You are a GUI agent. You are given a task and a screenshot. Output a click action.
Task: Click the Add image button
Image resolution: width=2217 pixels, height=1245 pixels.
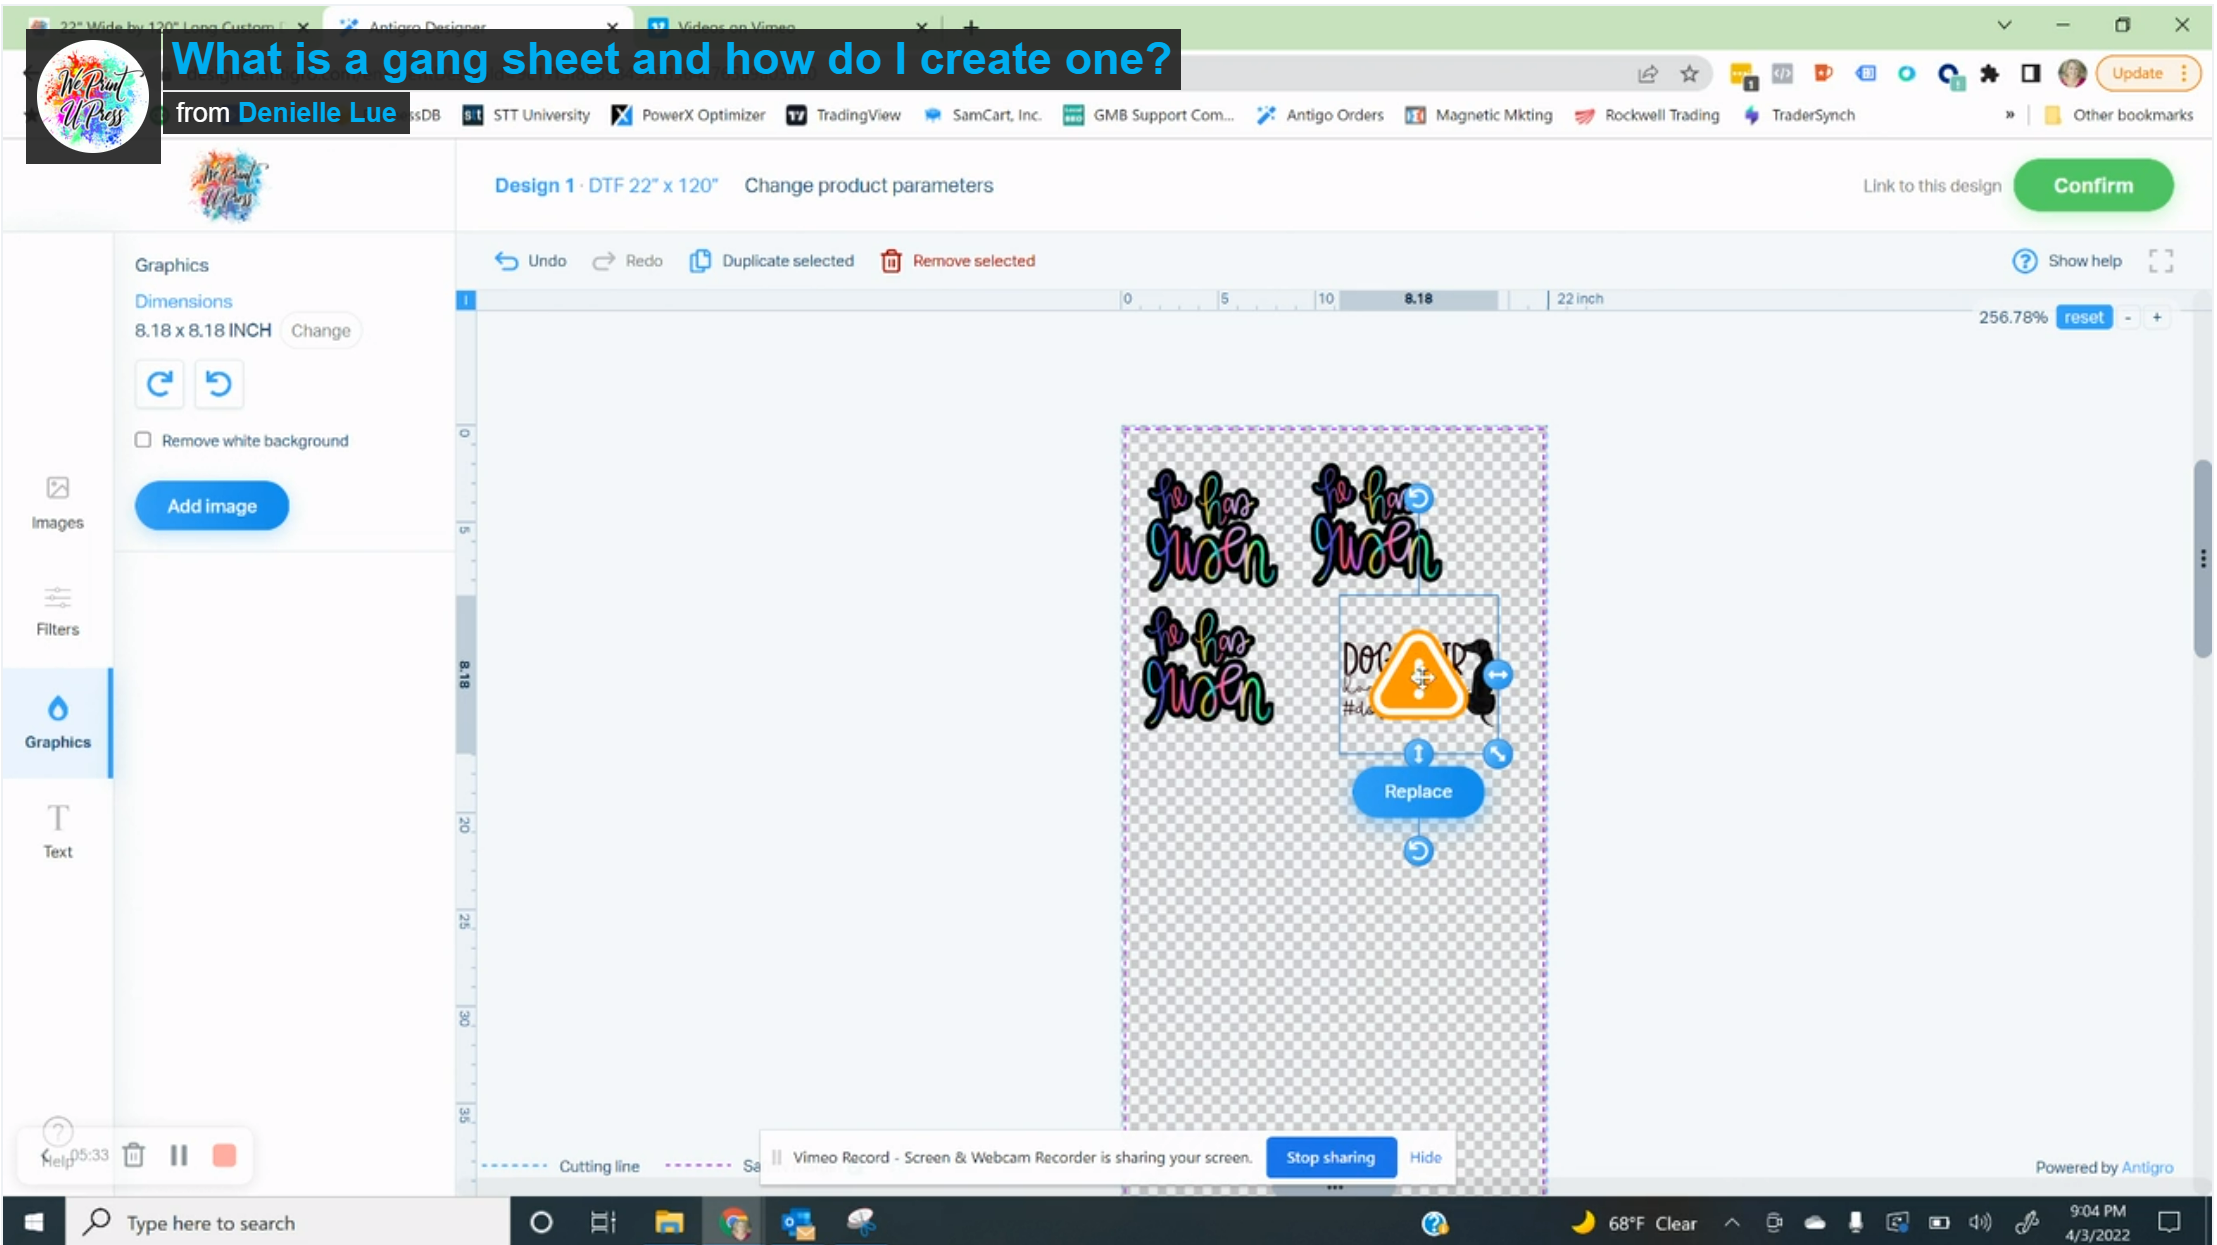213,505
